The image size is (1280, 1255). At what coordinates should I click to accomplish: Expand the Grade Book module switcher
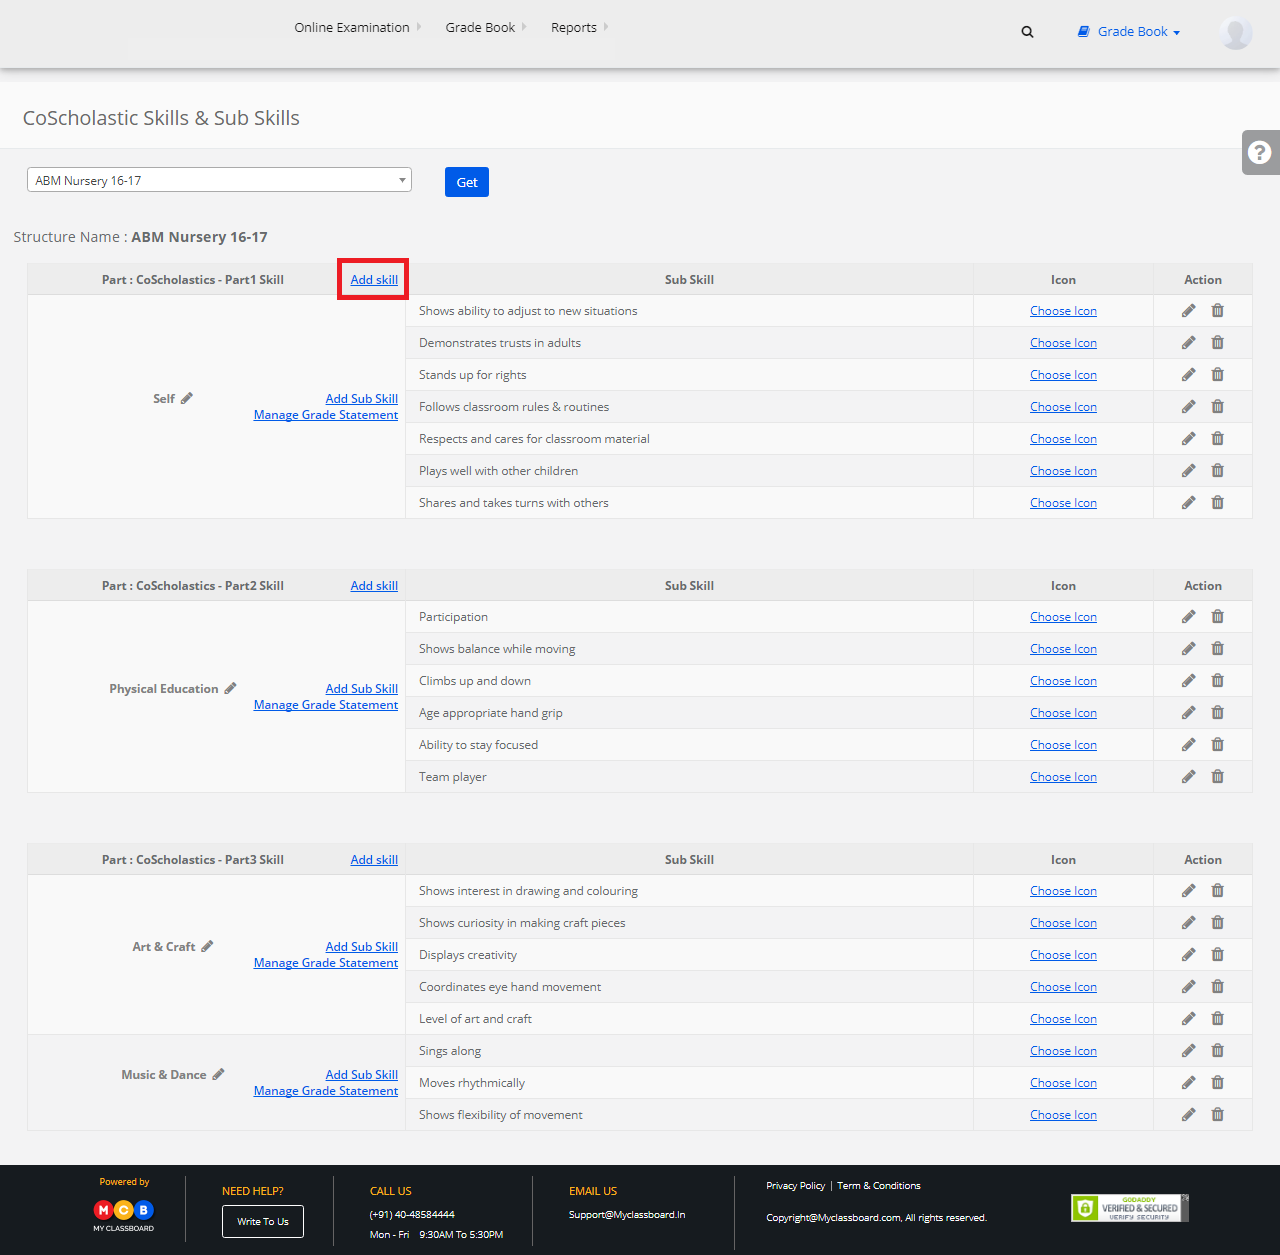(1129, 32)
